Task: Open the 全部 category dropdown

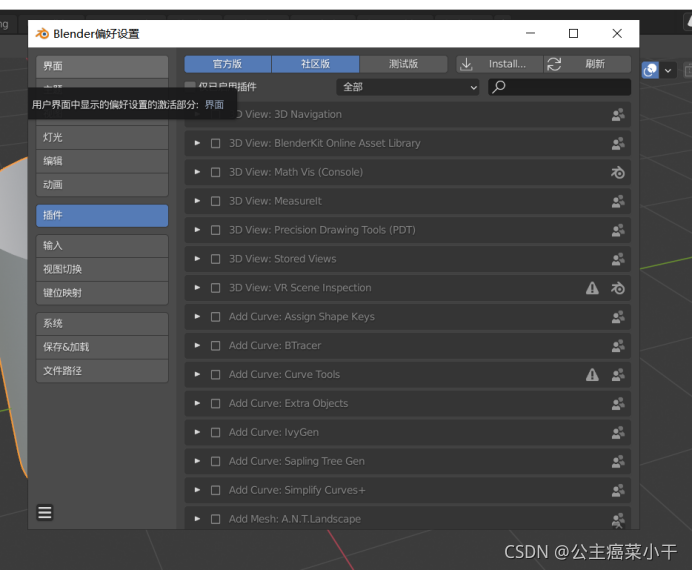Action: [407, 87]
